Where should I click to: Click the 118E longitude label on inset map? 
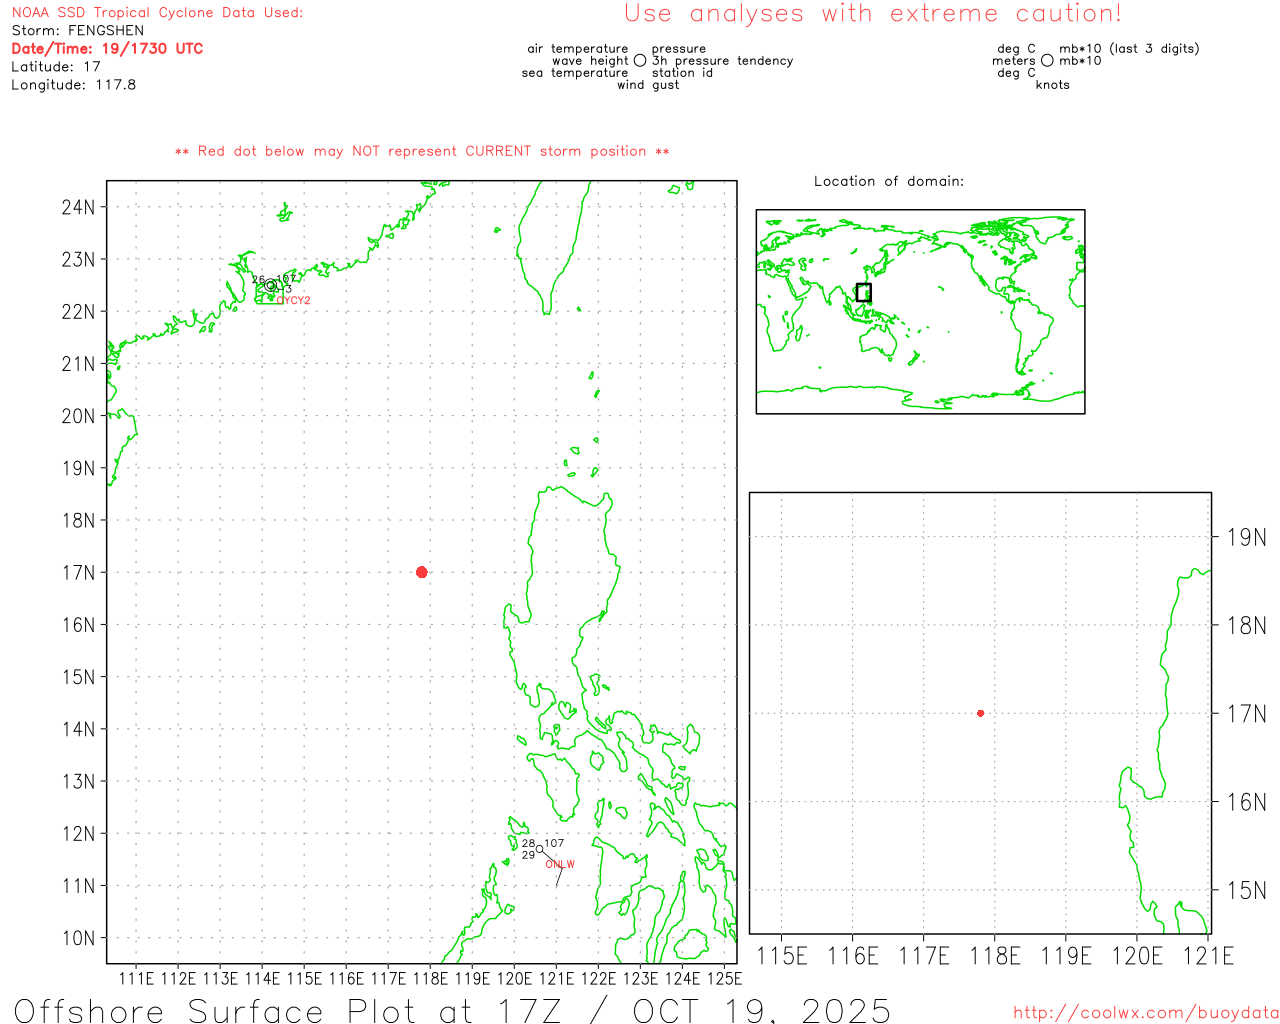[995, 956]
